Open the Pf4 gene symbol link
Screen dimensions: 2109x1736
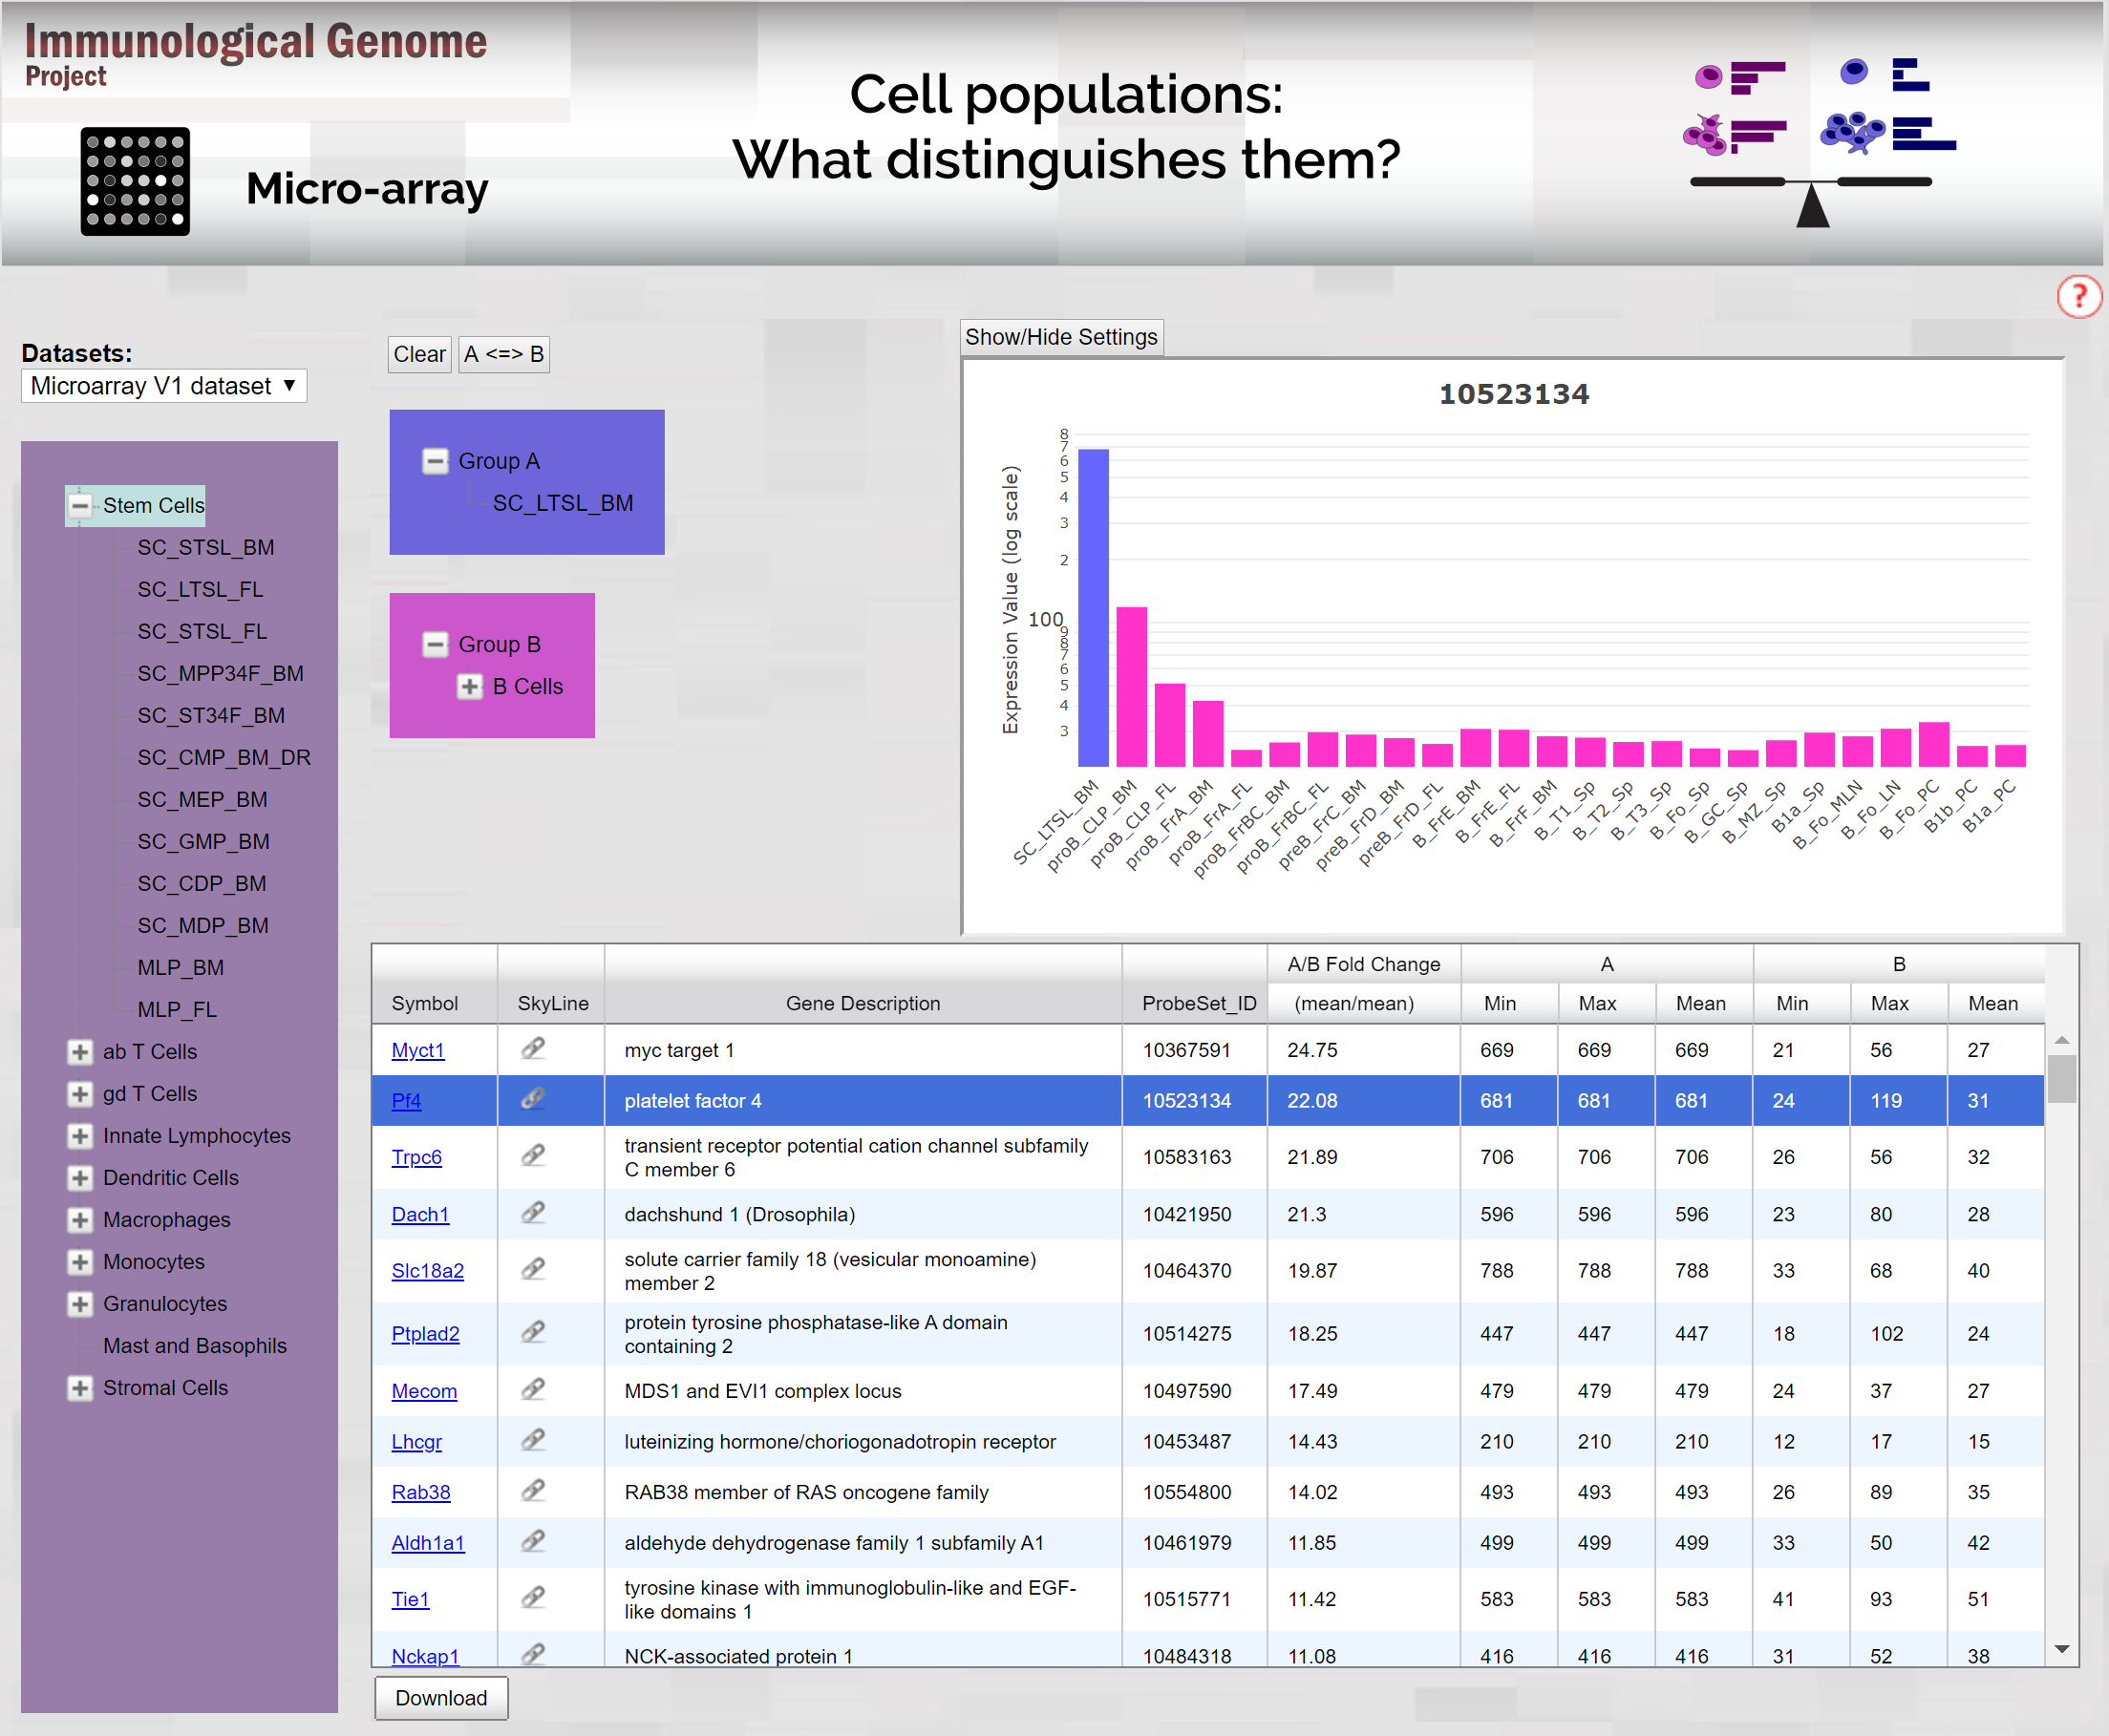[x=406, y=1100]
